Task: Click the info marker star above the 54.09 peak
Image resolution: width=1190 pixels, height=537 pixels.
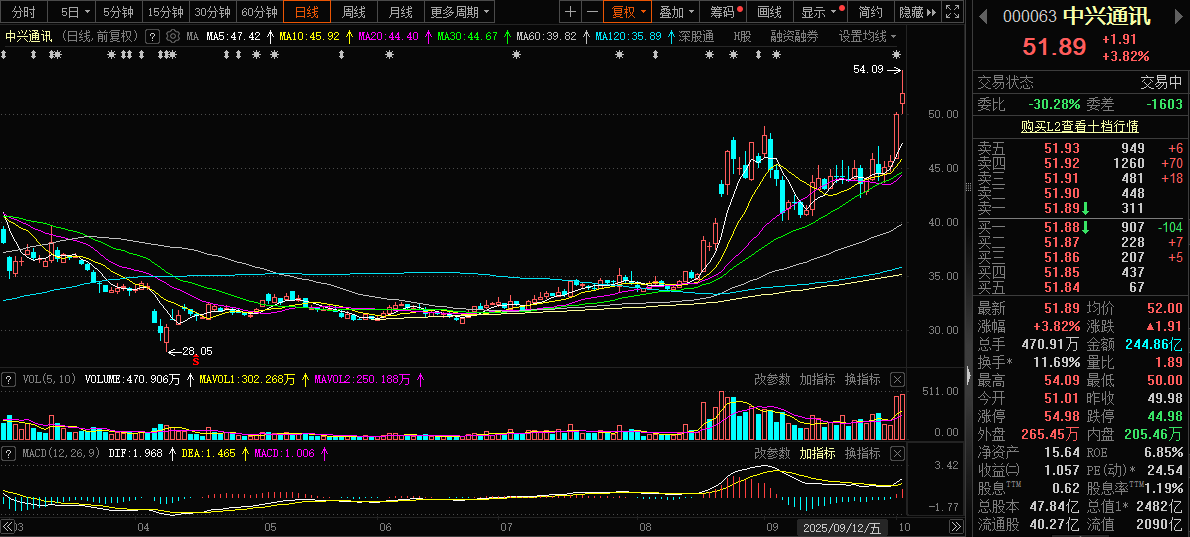Action: 896,54
